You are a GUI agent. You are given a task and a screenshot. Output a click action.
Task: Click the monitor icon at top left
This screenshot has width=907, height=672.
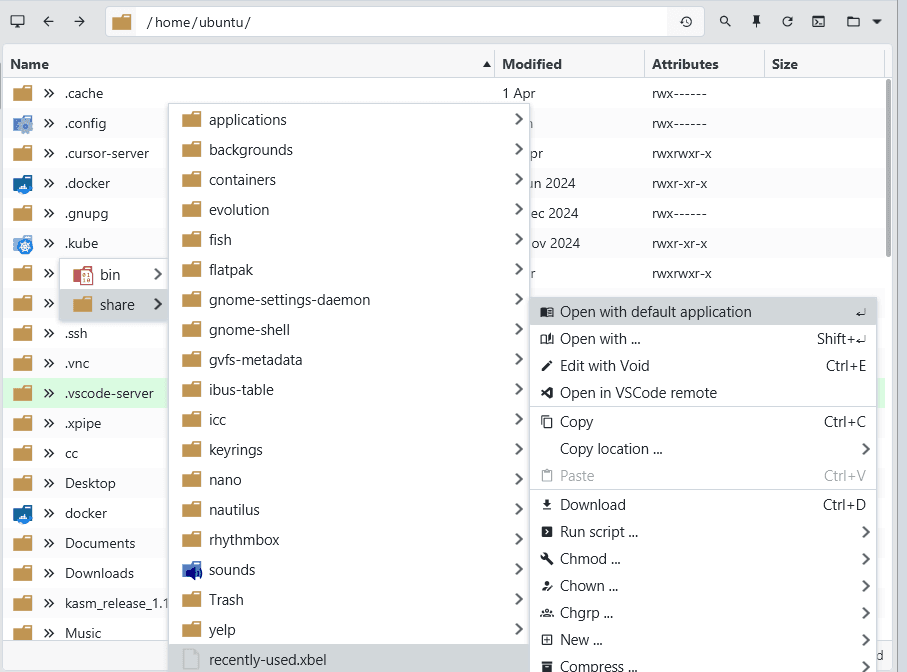point(17,21)
